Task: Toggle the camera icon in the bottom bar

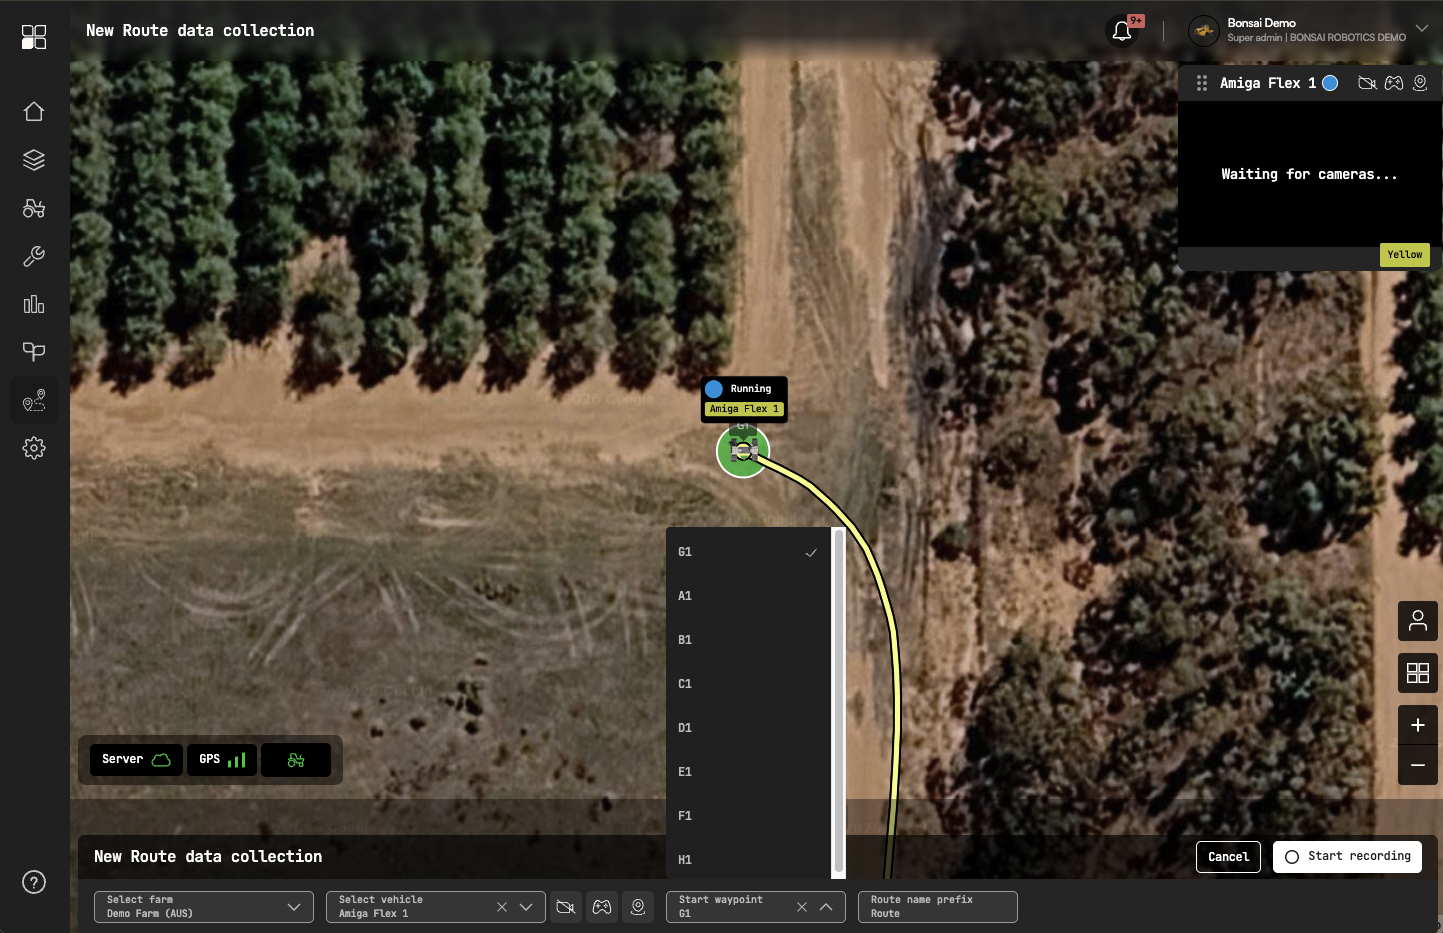Action: pyautogui.click(x=566, y=907)
